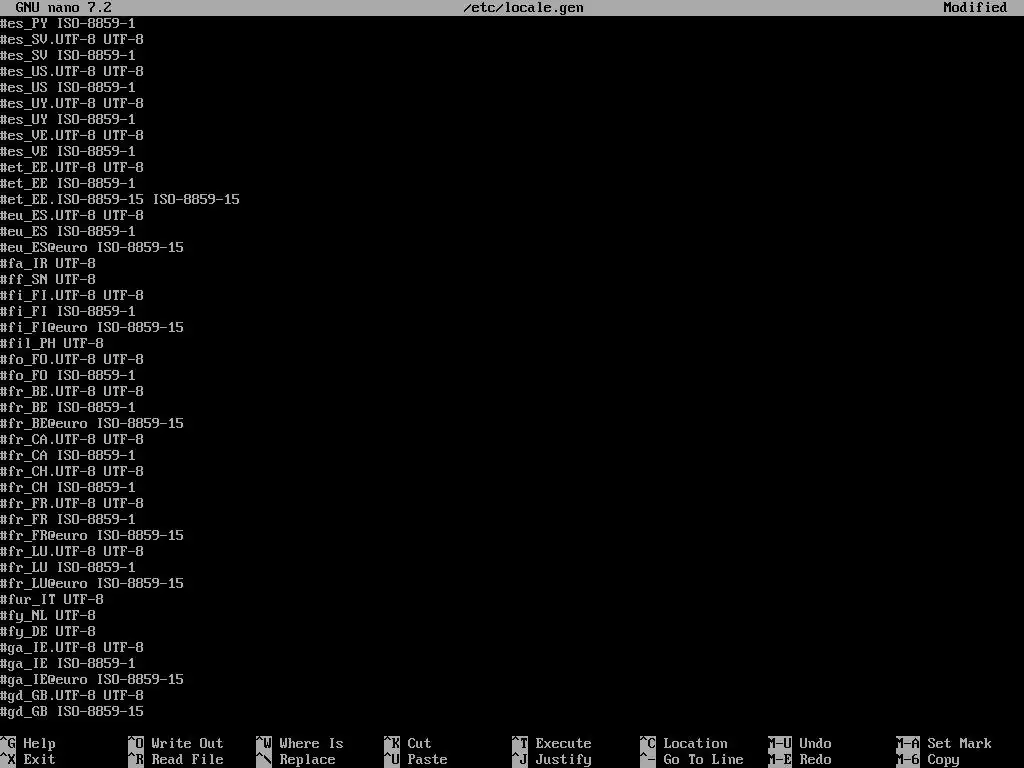Place cursor on line #ff_SN UTF-8

(x=48, y=280)
